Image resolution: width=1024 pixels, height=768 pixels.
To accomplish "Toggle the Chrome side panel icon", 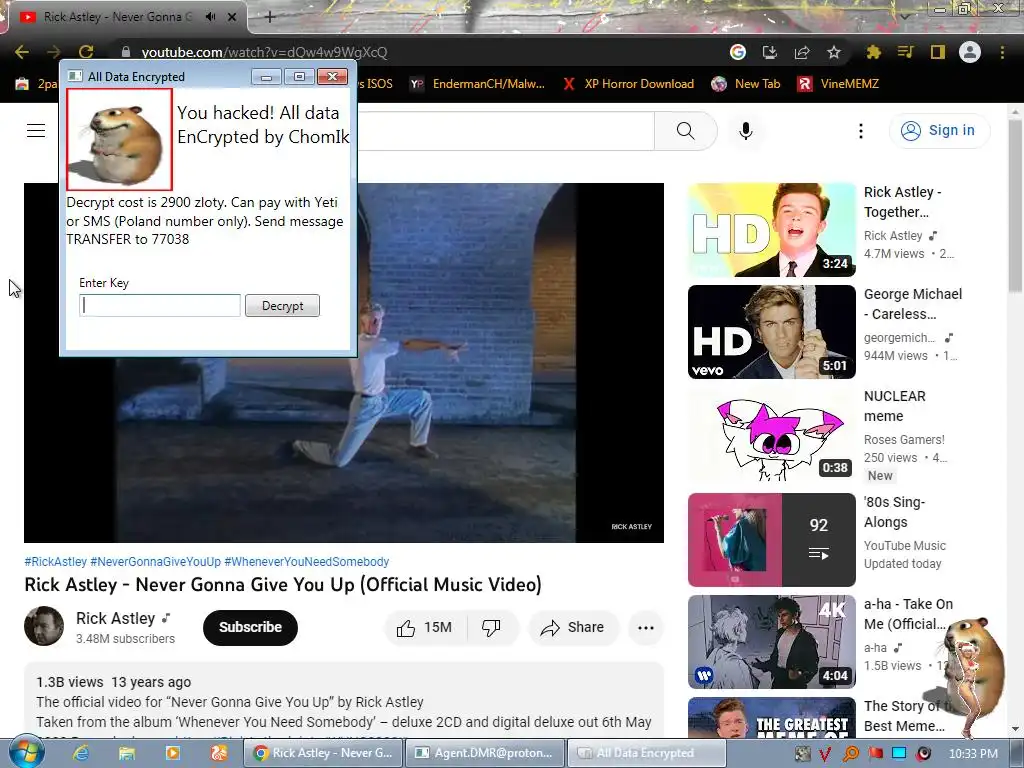I will [x=938, y=52].
